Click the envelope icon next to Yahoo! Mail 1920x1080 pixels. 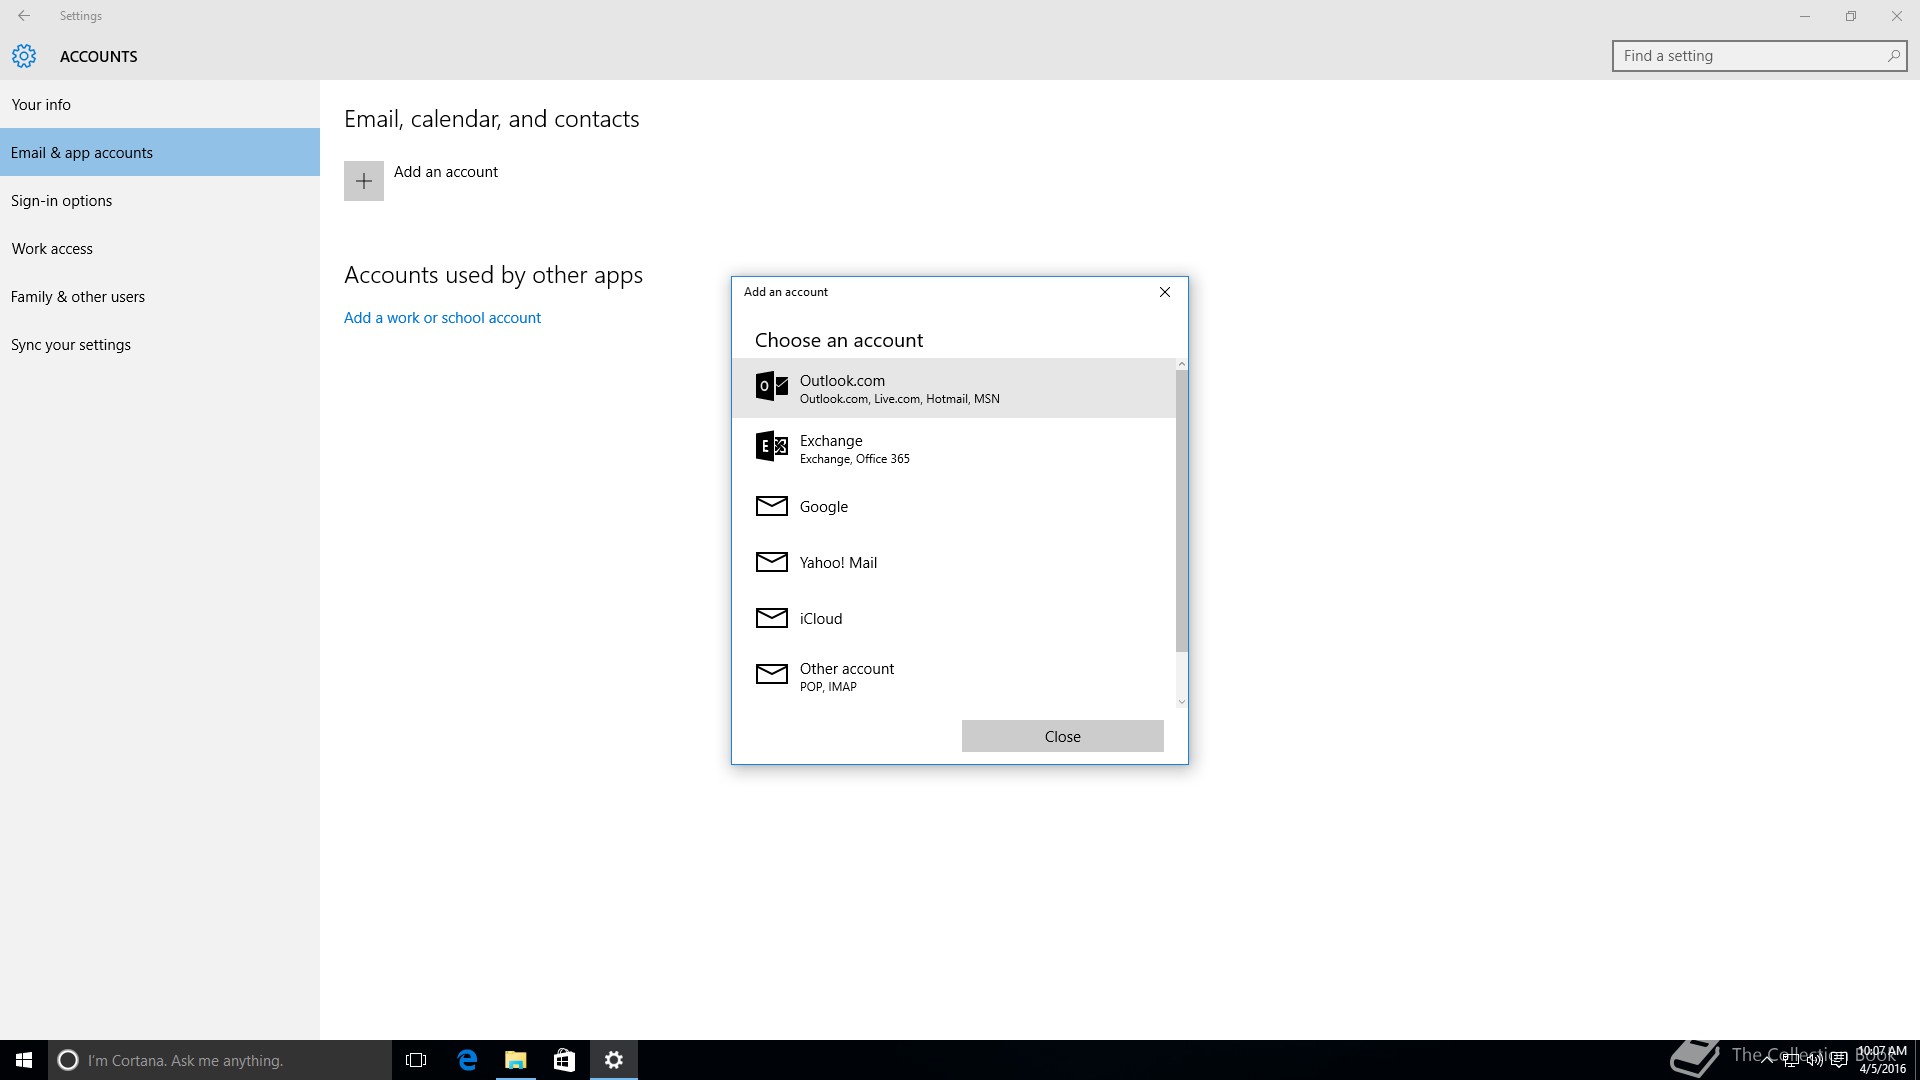click(771, 562)
